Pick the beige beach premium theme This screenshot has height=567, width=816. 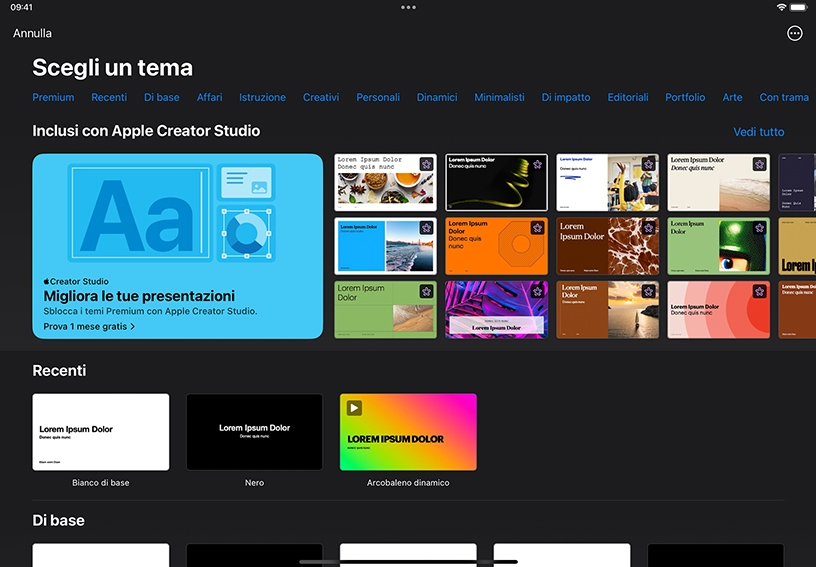tap(719, 182)
